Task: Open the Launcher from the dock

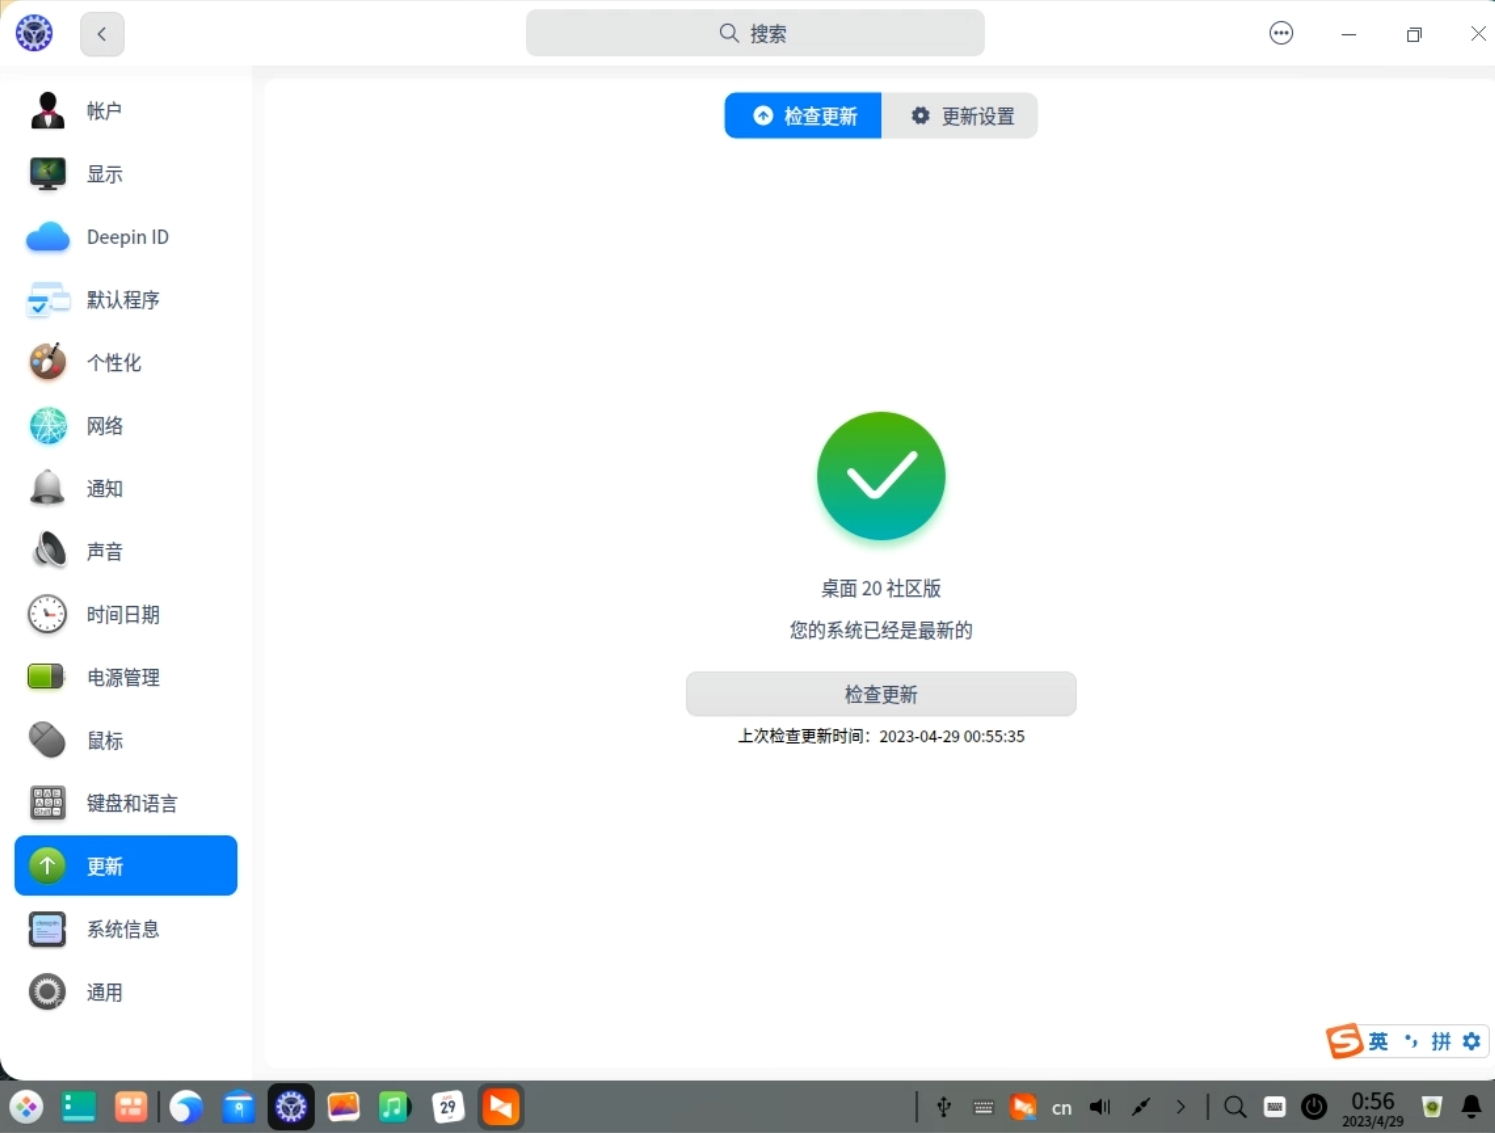Action: (x=27, y=1107)
